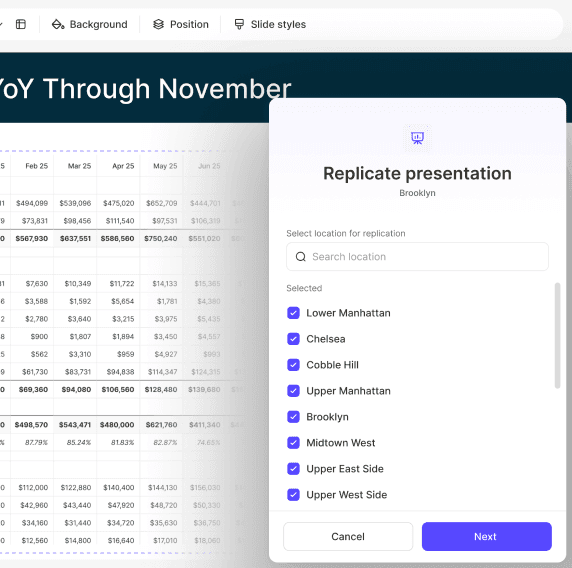Viewport: 572px width, 568px height.
Task: Click the Position layers icon
Action: (x=158, y=24)
